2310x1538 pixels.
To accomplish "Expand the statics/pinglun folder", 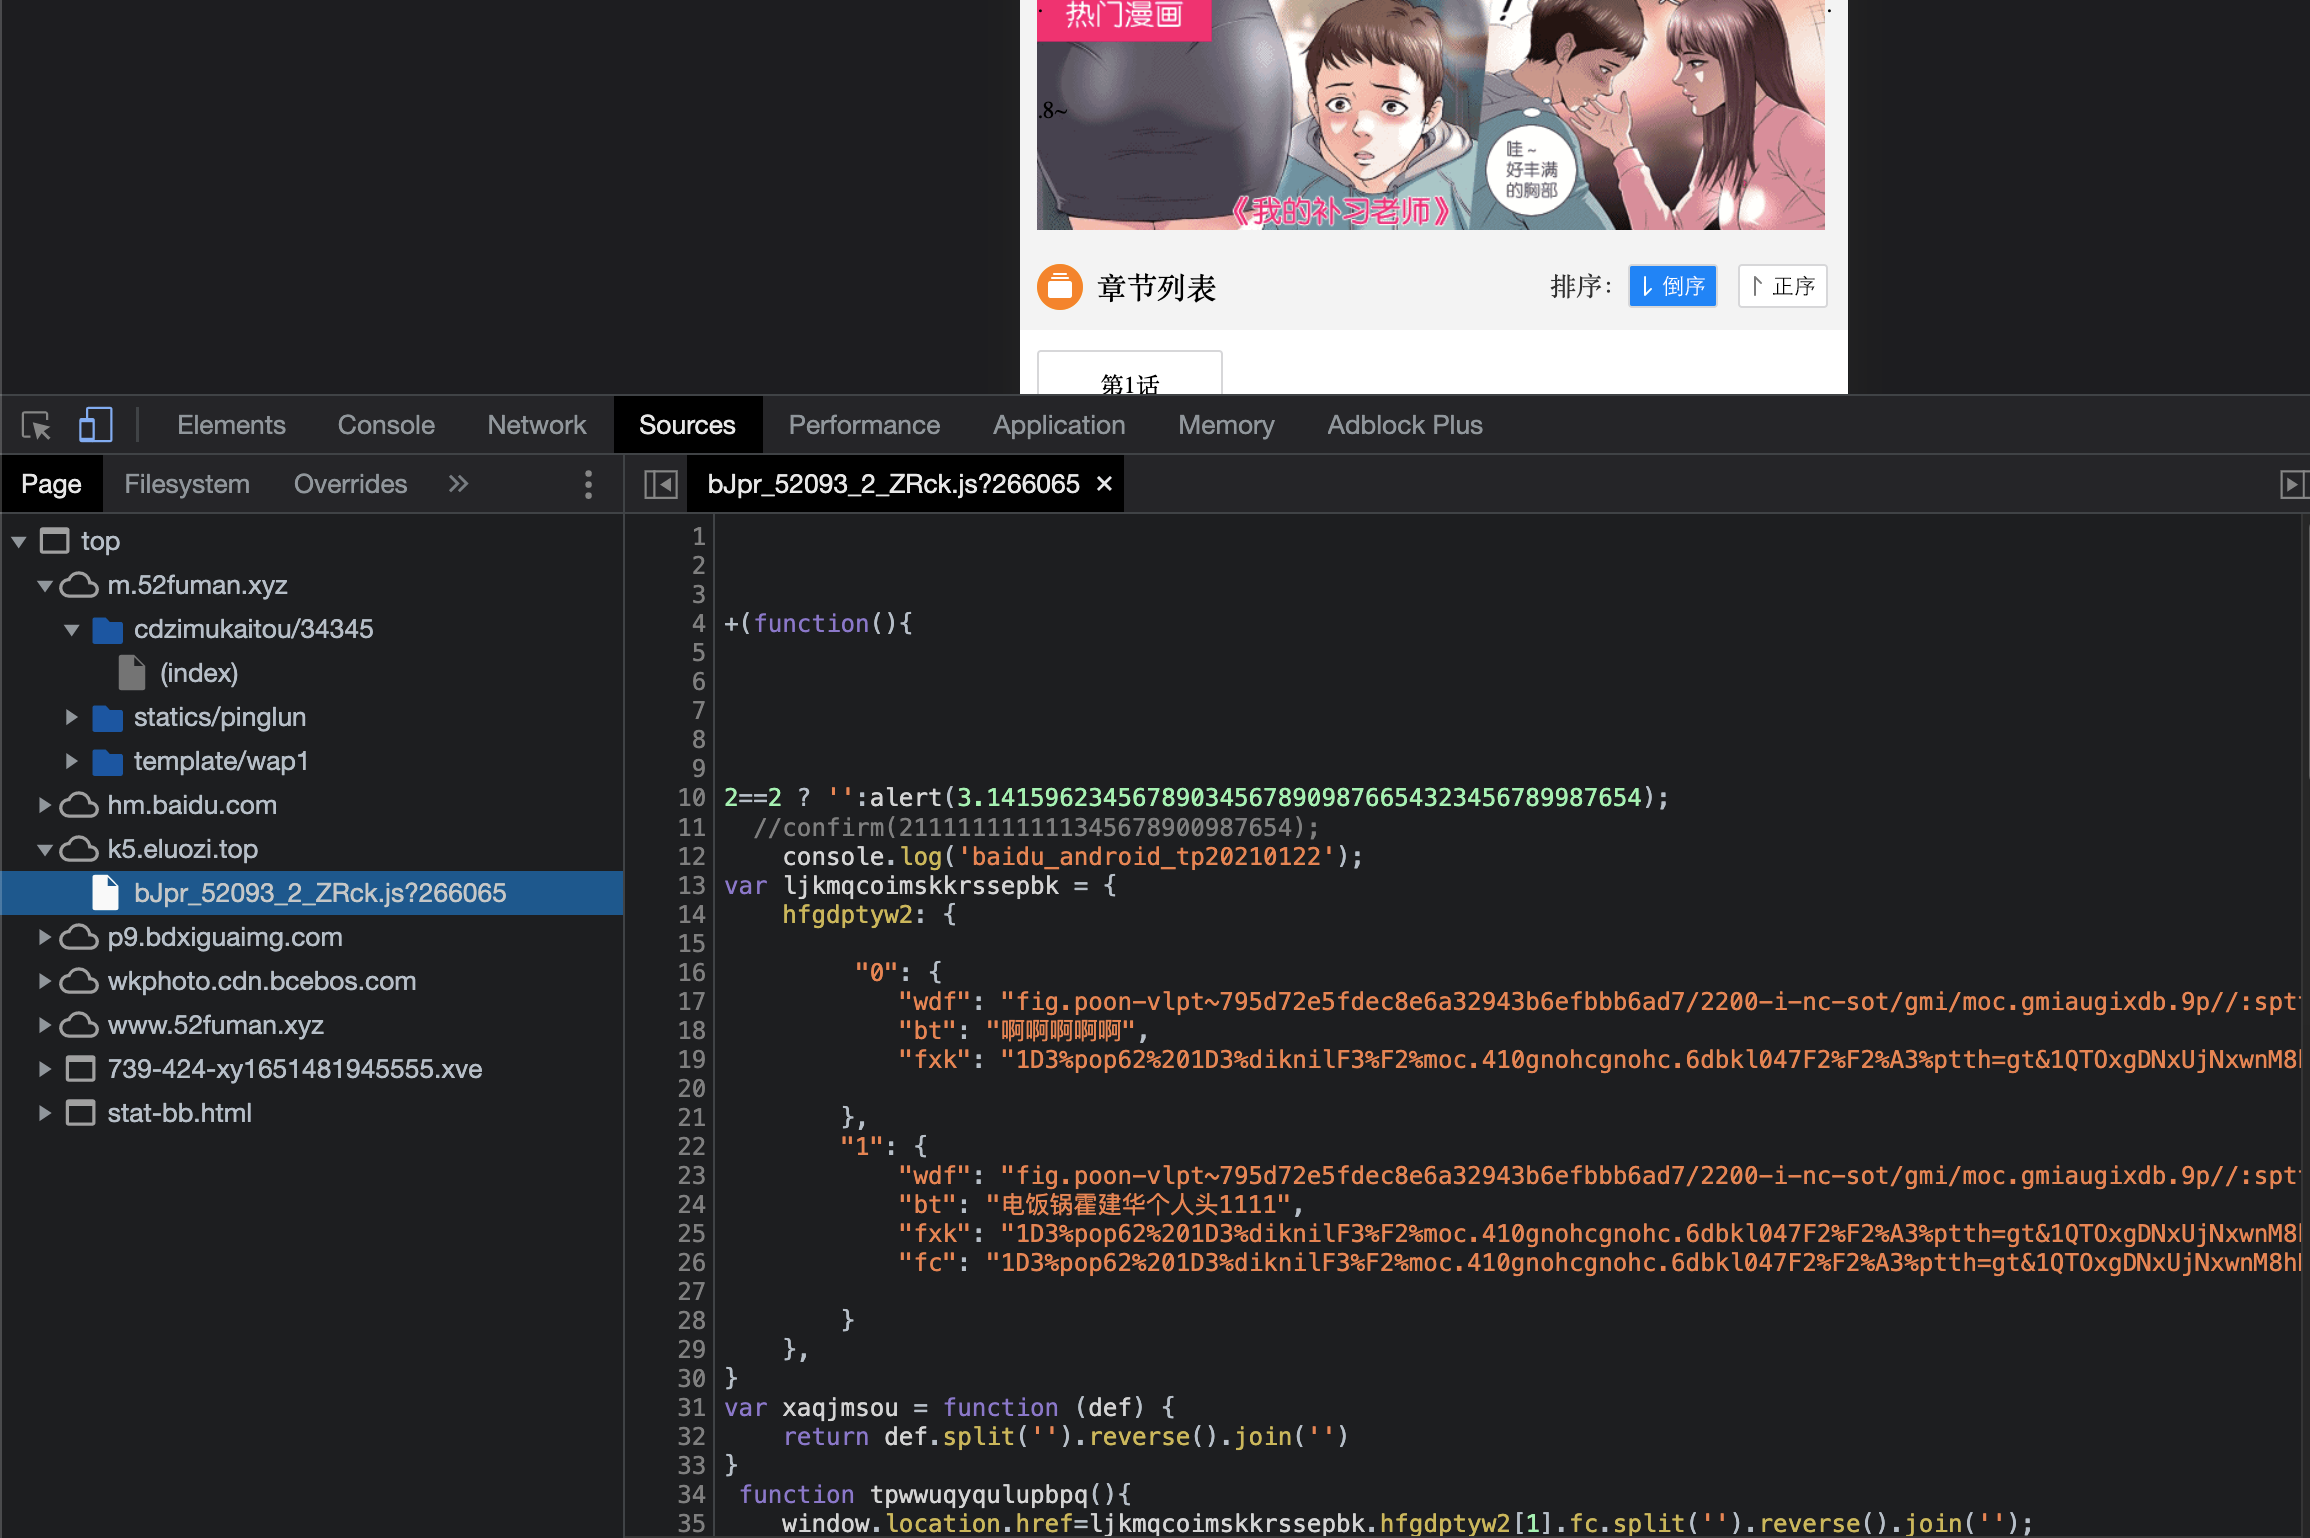I will tap(71, 717).
